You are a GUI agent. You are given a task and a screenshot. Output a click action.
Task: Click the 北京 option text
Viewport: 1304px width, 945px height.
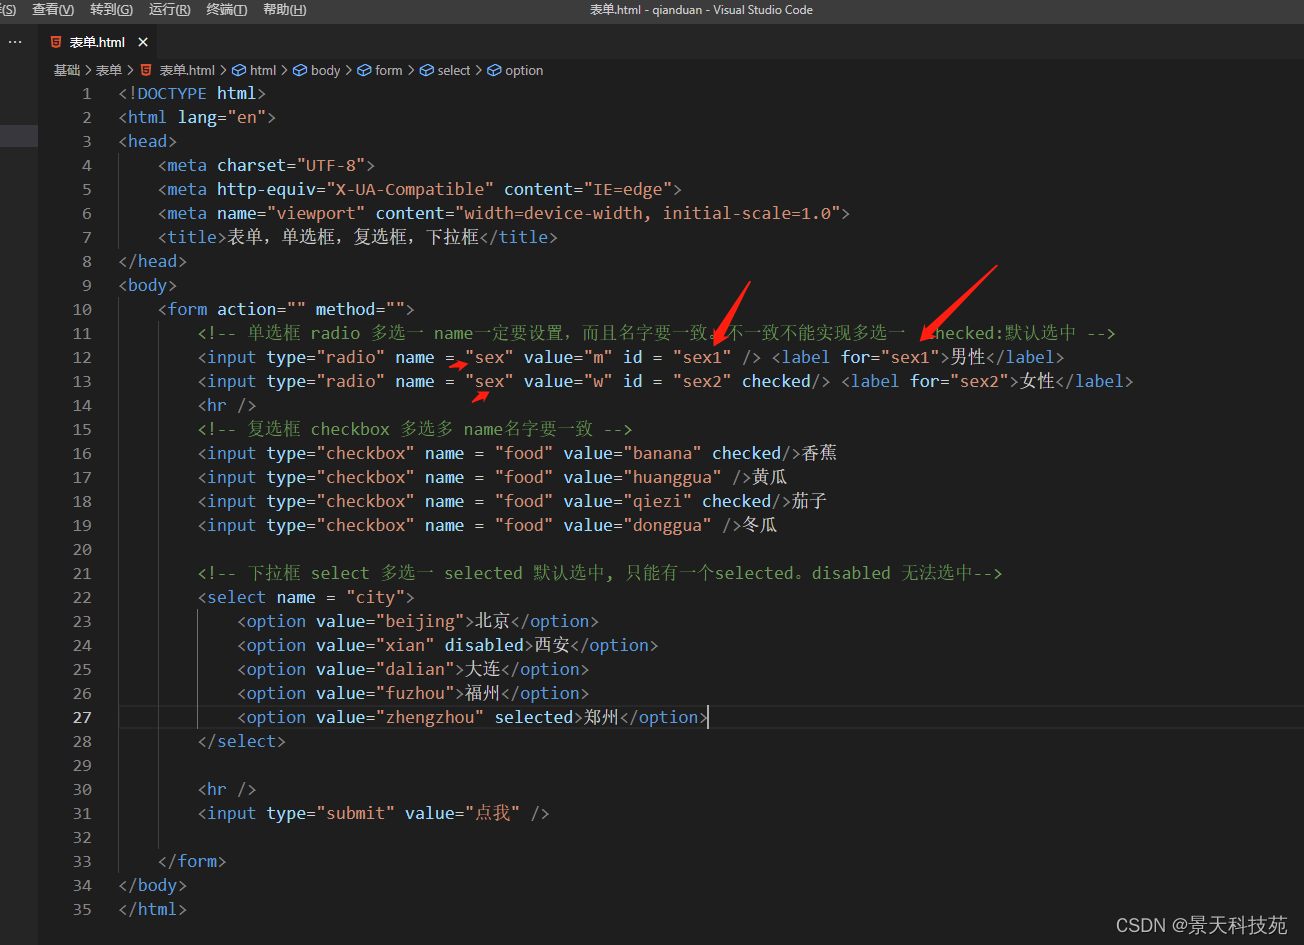(492, 621)
